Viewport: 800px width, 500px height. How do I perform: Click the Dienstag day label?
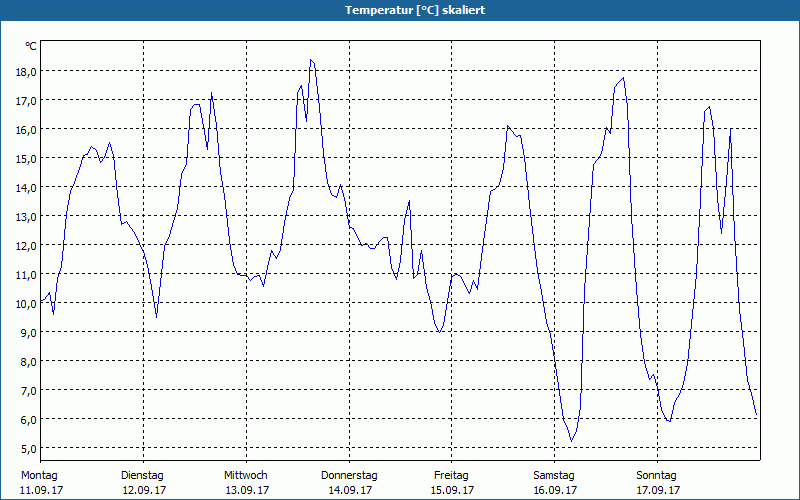coord(142,476)
